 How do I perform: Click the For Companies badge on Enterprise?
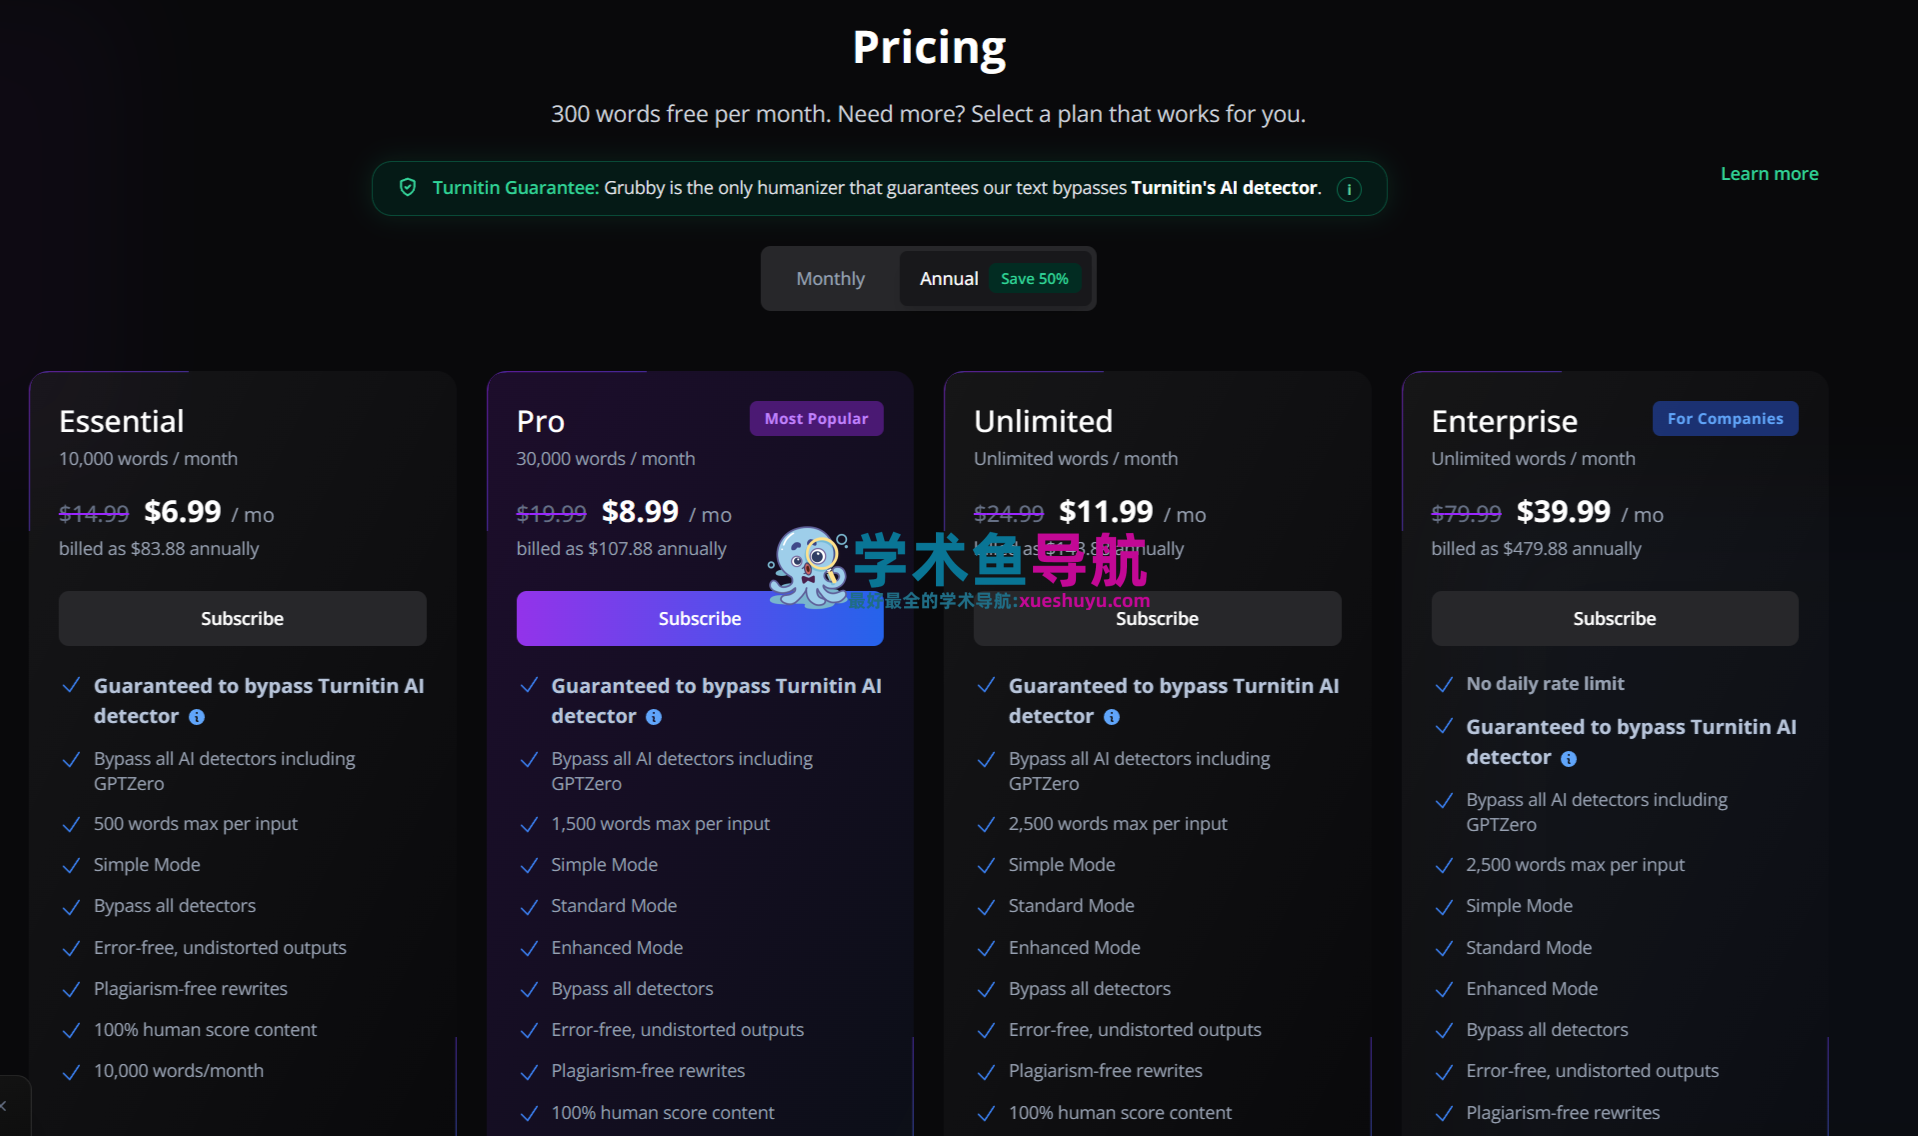click(1725, 419)
